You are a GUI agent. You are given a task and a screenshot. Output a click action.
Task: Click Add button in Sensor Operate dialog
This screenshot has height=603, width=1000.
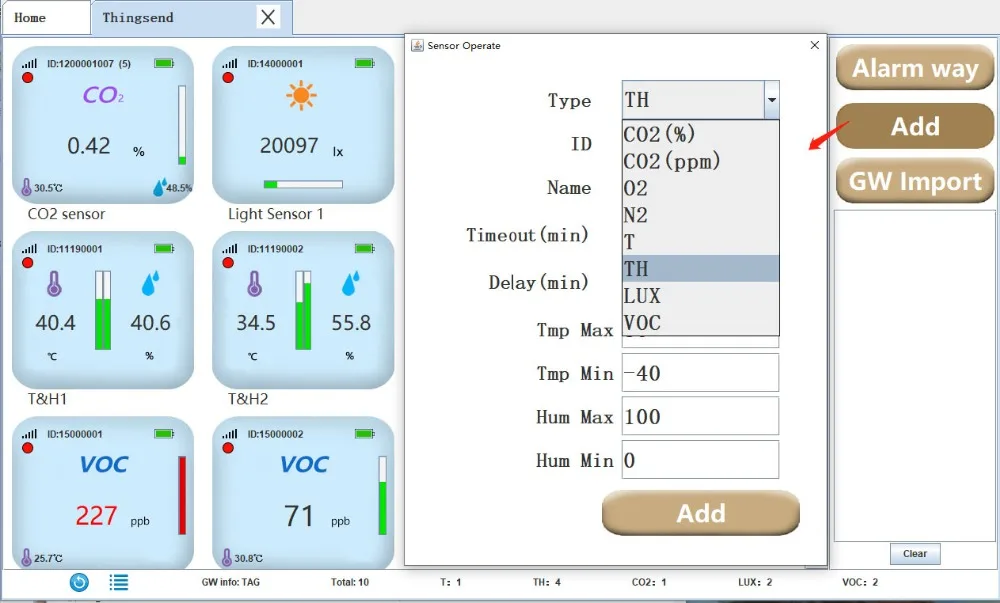point(700,513)
